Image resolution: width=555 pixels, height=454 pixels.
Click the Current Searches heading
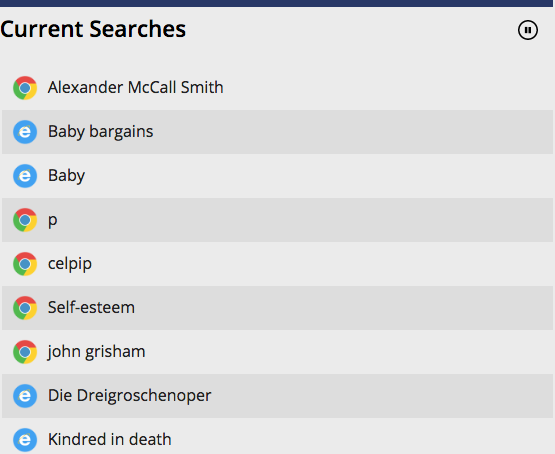[93, 29]
